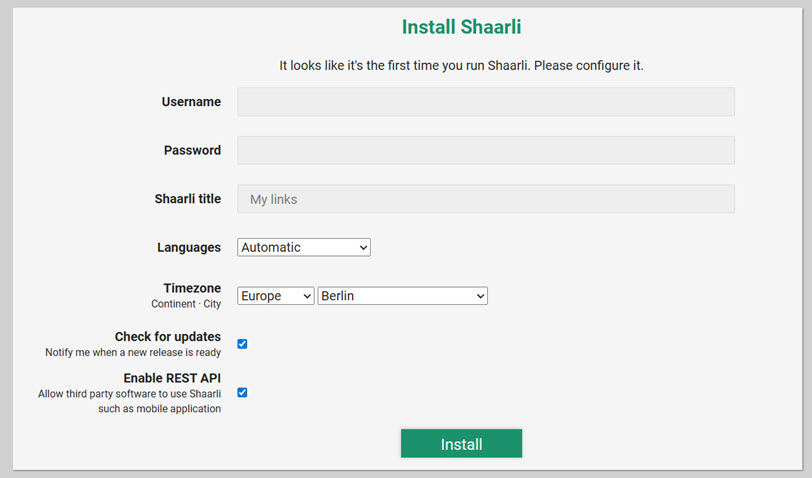Click the 'Timezone' label
The width and height of the screenshot is (812, 478).
tap(192, 288)
